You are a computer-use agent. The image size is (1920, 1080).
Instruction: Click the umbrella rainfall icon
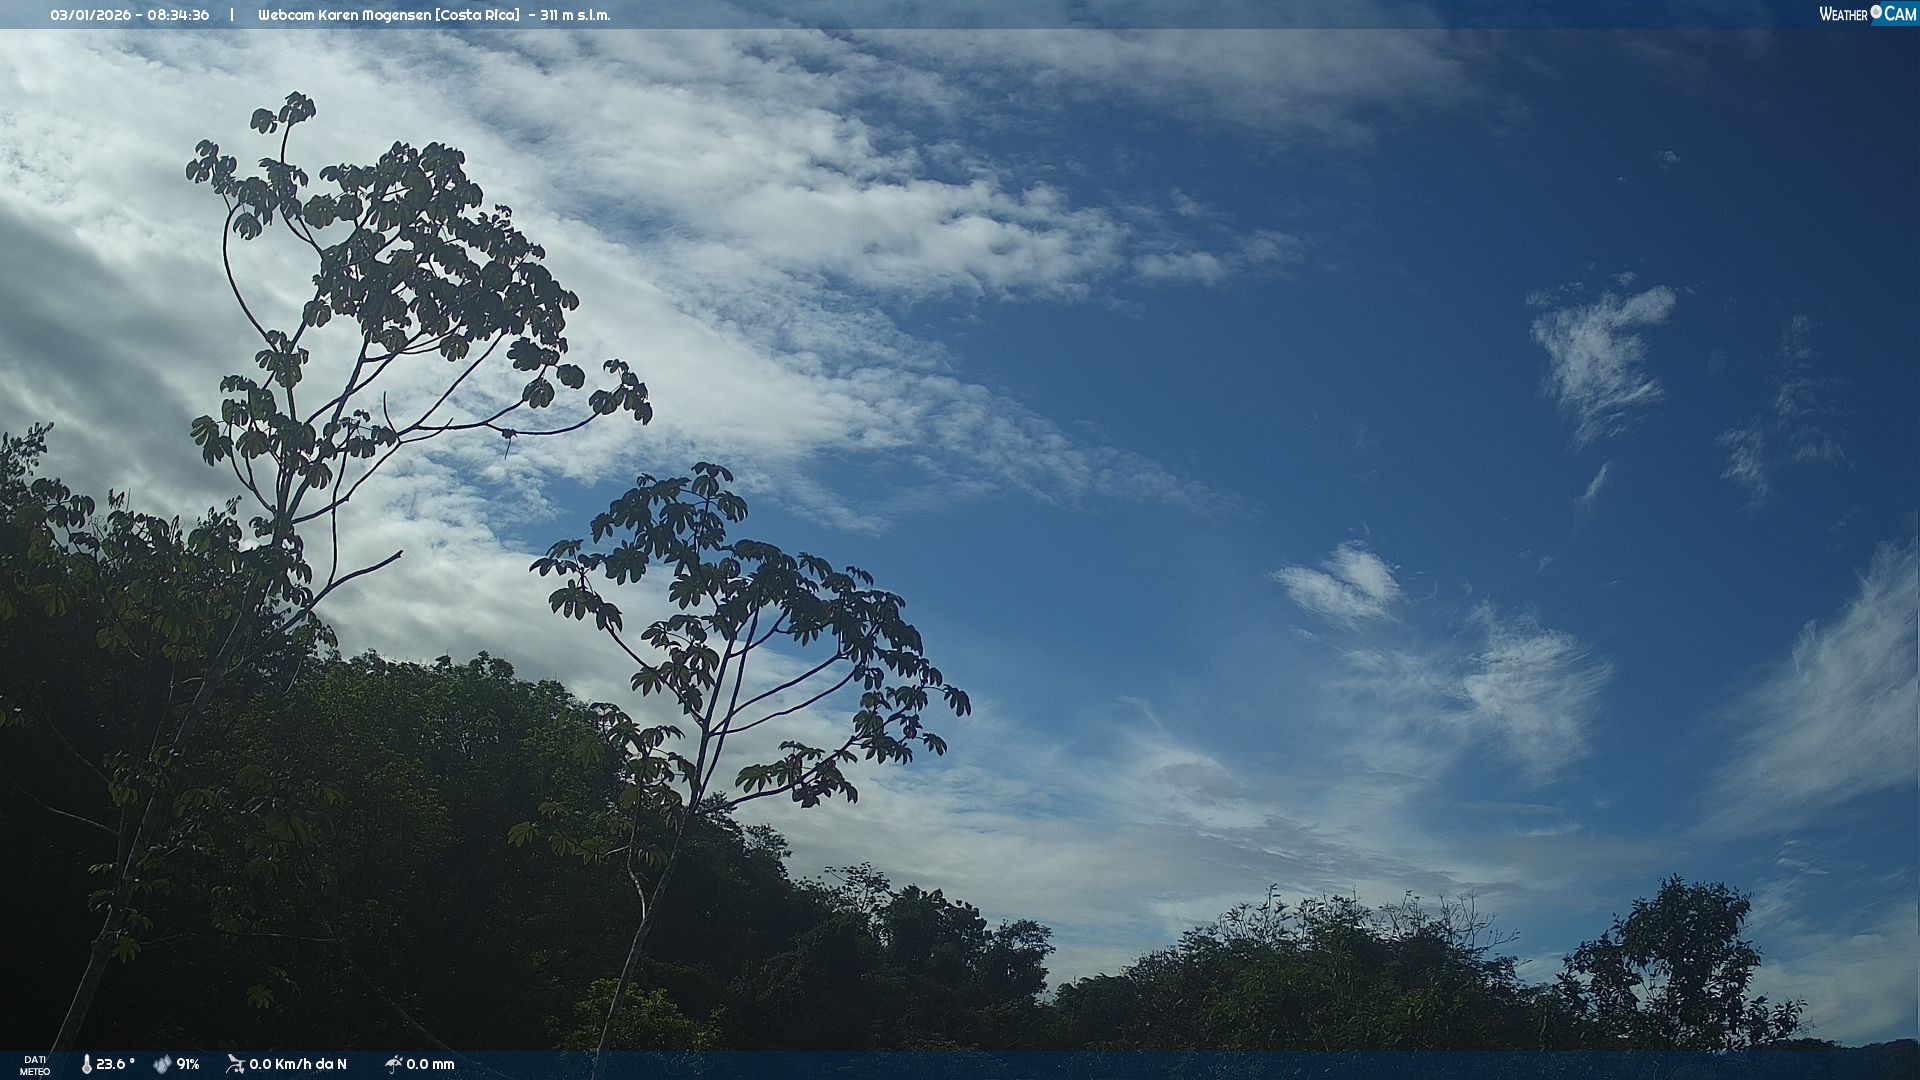pyautogui.click(x=393, y=1064)
